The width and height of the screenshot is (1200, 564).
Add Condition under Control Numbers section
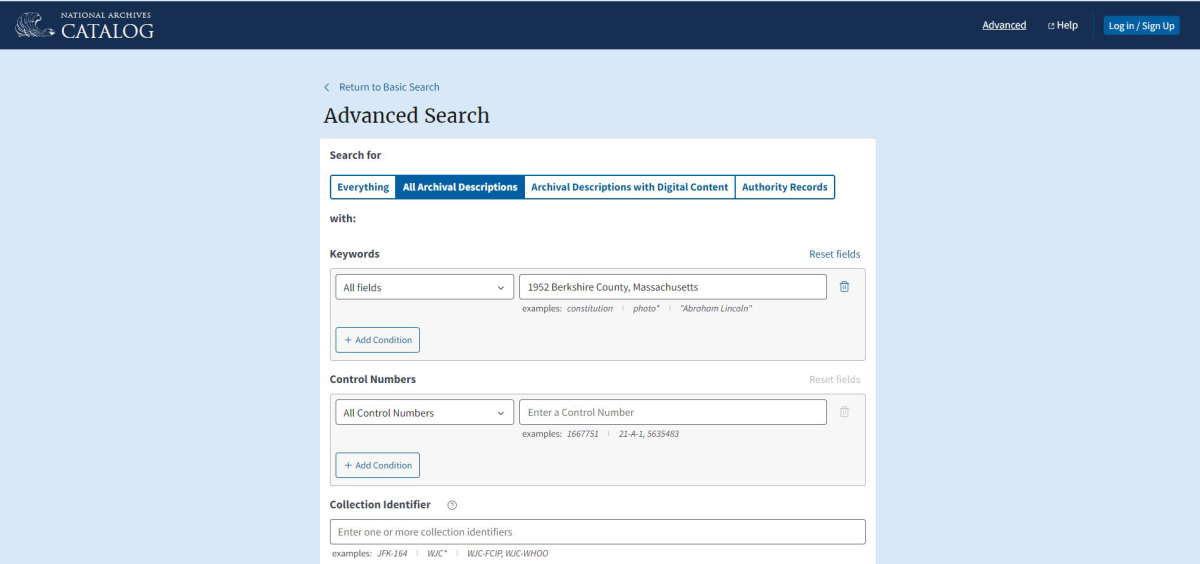(378, 465)
